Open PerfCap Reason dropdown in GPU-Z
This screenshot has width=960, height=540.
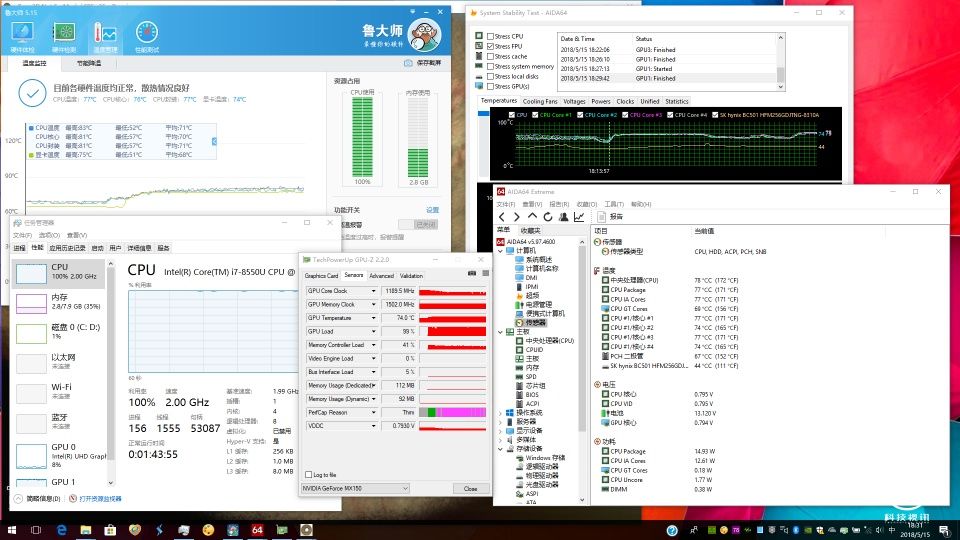point(373,412)
